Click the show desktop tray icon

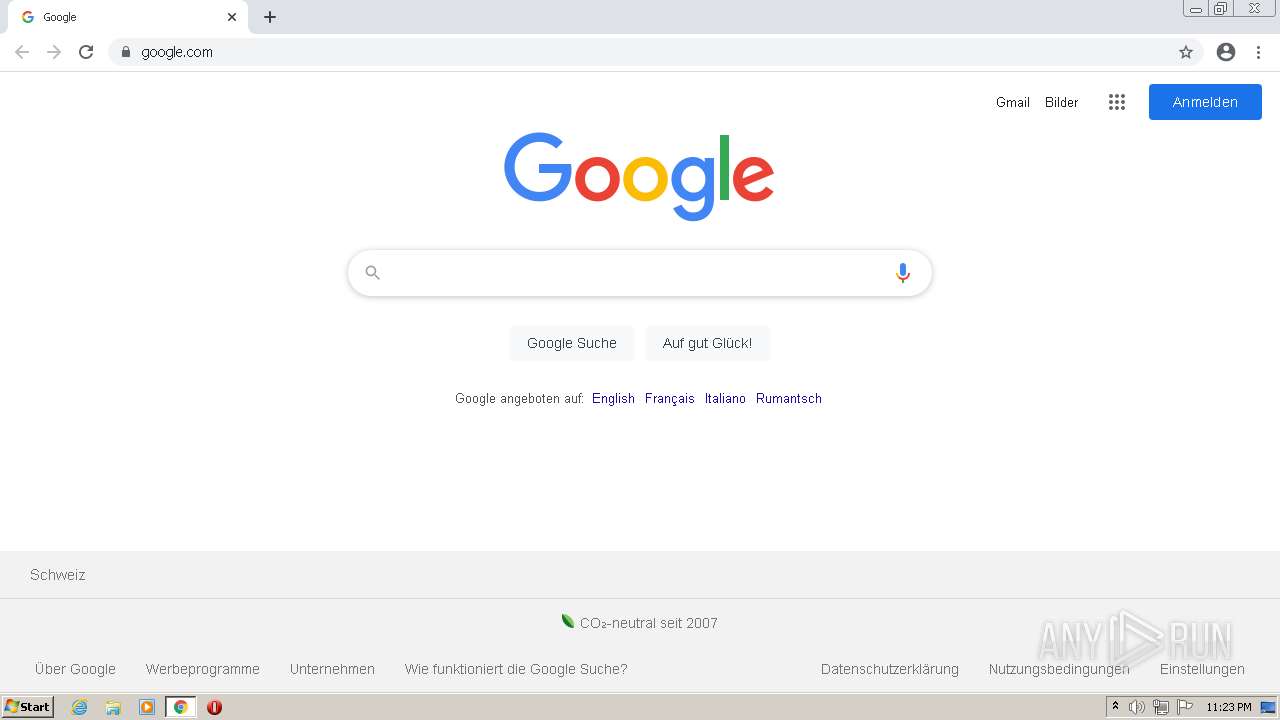pyautogui.click(x=1269, y=707)
